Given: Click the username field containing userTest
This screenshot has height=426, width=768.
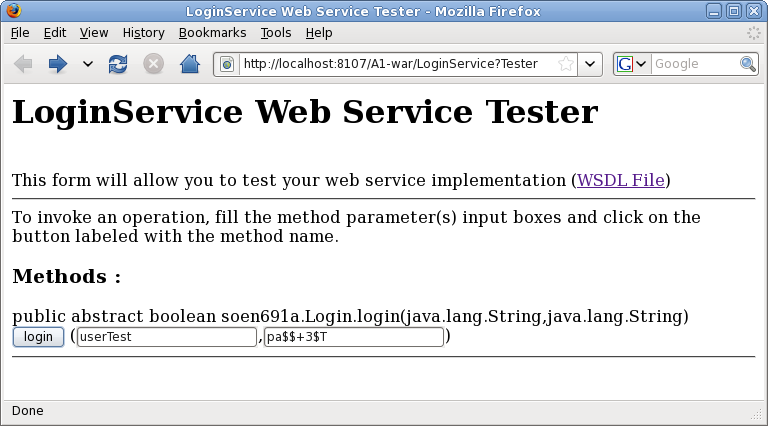Looking at the screenshot, I should 167,337.
